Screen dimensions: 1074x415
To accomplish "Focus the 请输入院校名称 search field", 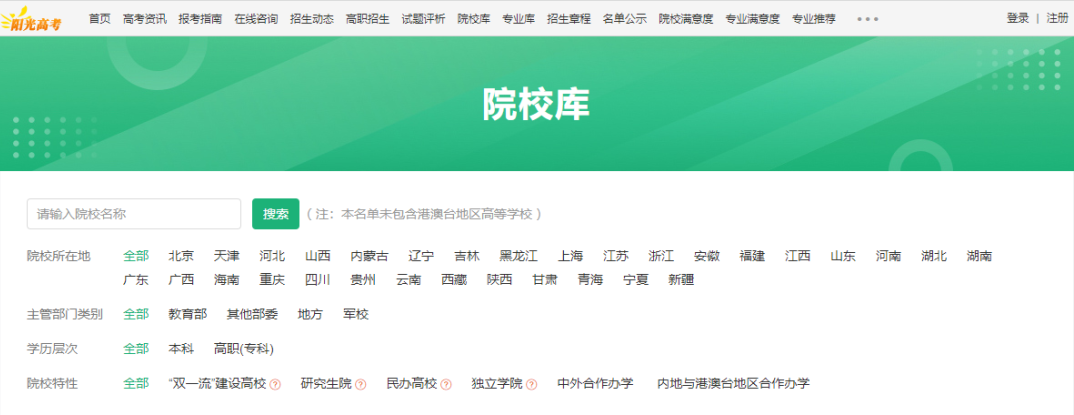I will click(134, 214).
